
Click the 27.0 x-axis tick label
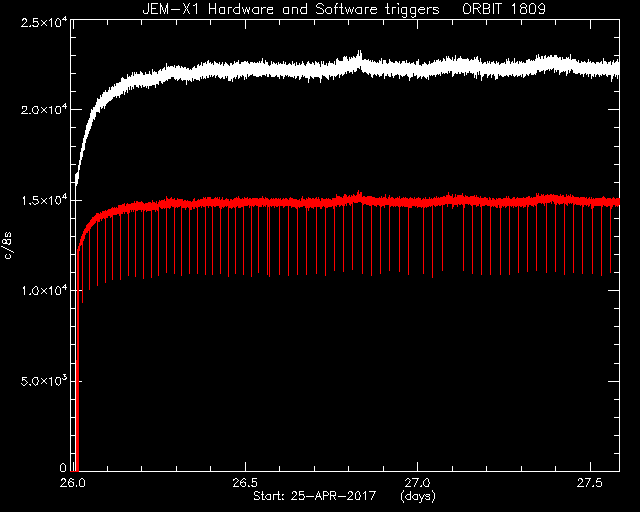[x=418, y=483]
